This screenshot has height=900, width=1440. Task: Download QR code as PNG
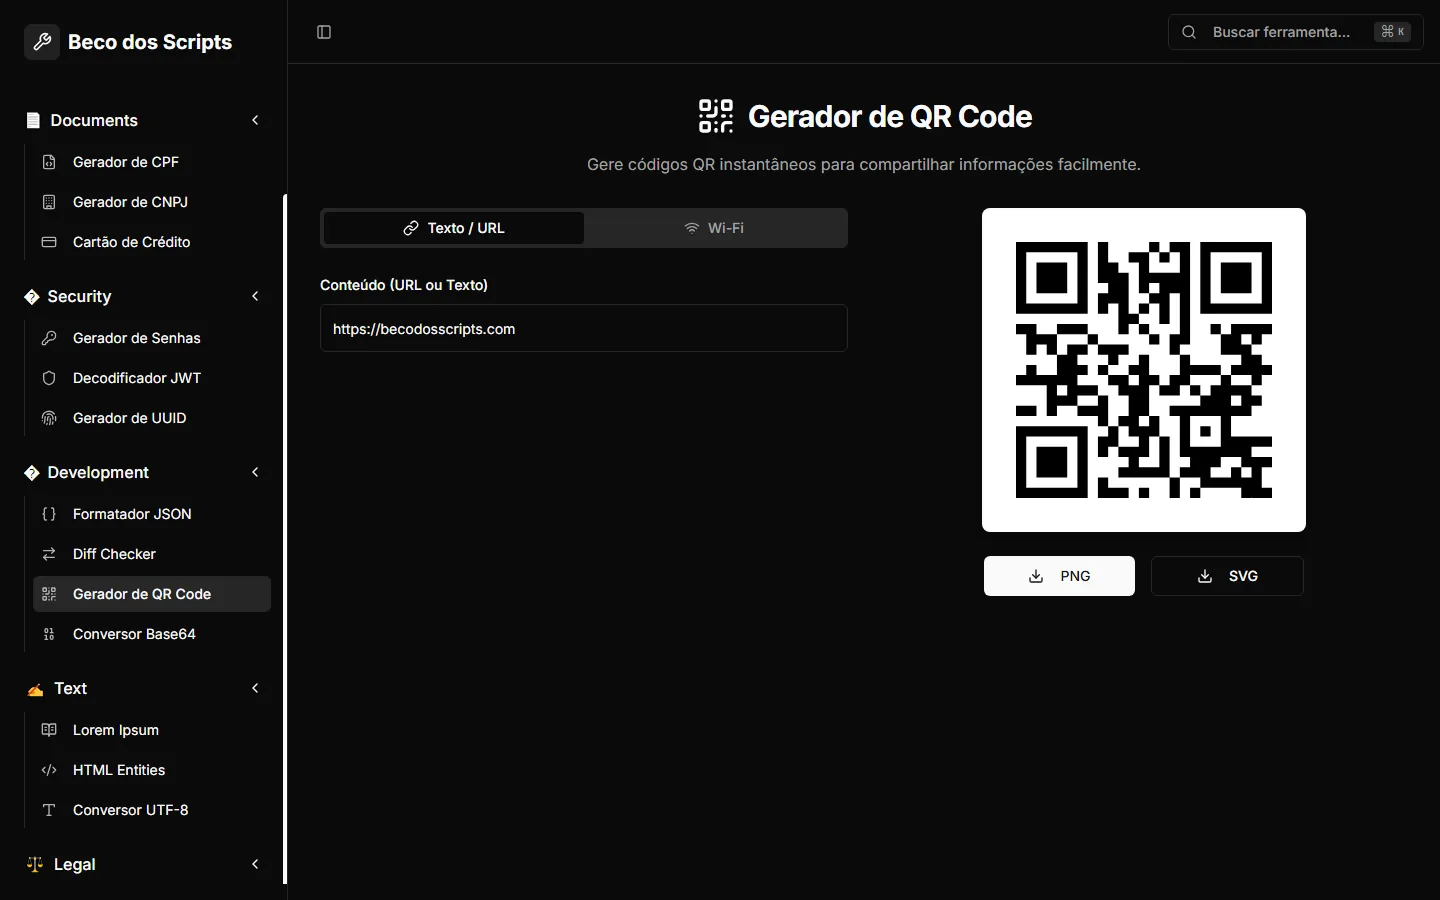[1059, 576]
